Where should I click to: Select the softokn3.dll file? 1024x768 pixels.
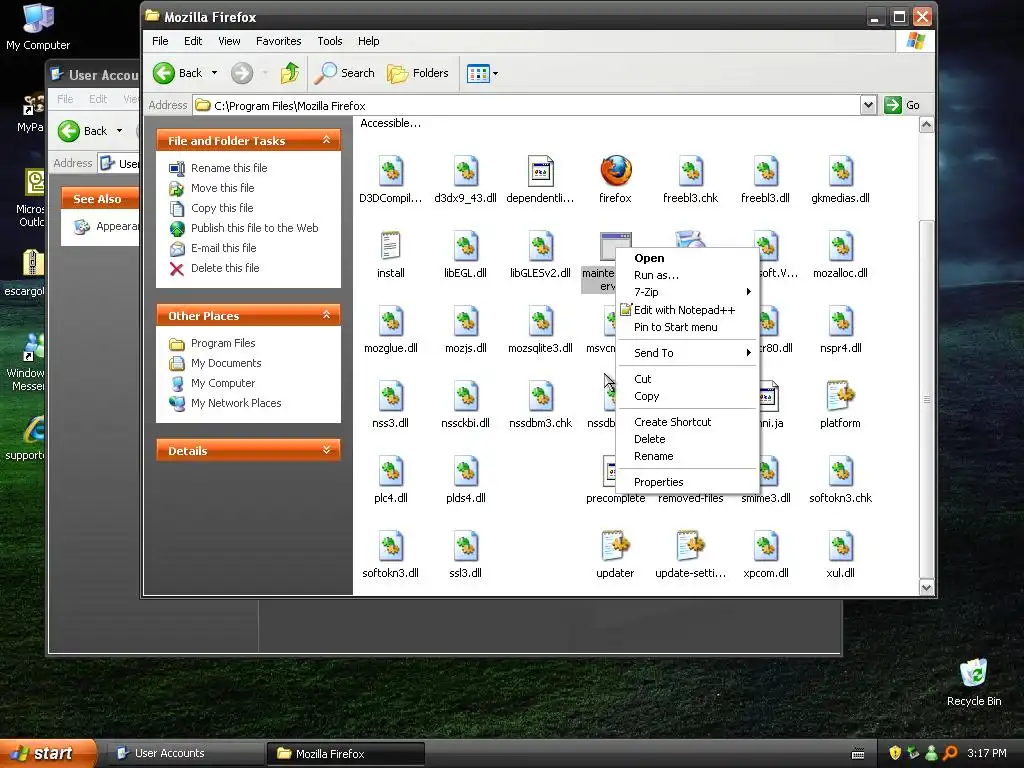pos(391,554)
